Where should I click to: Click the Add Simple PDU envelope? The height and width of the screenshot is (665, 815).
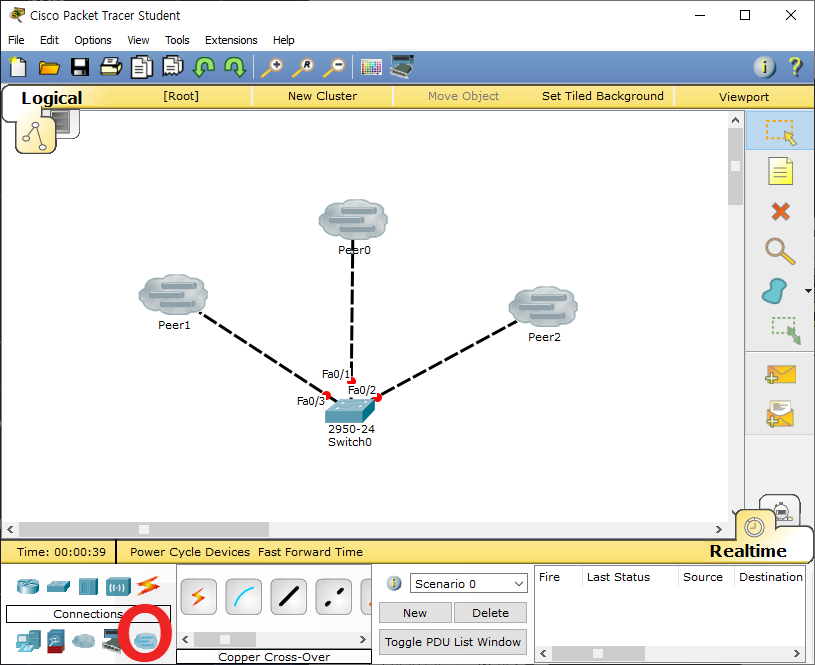tap(780, 374)
